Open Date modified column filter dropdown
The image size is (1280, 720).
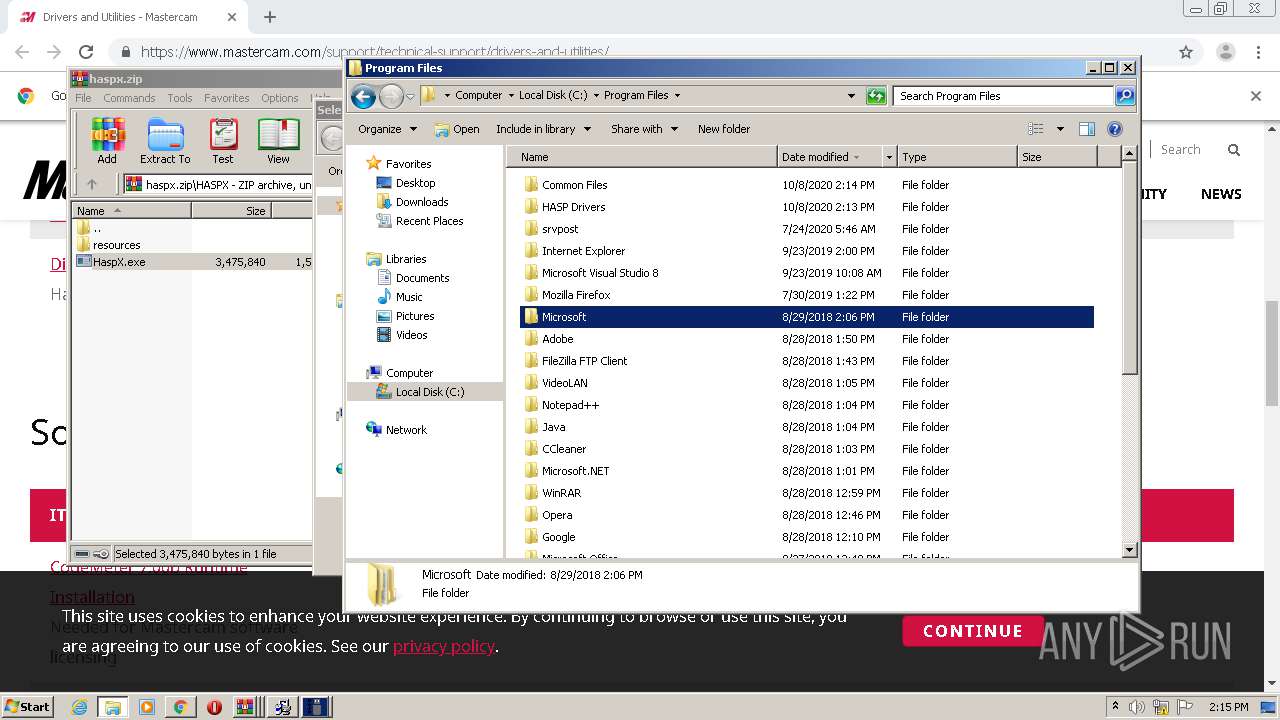coord(888,157)
